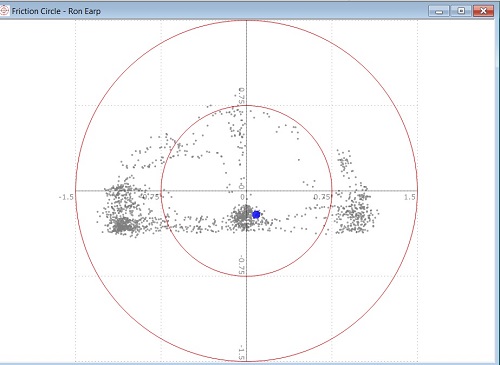Click the 0.75 label on the upper vertical axis
This screenshot has width=500, height=365.
(242, 96)
